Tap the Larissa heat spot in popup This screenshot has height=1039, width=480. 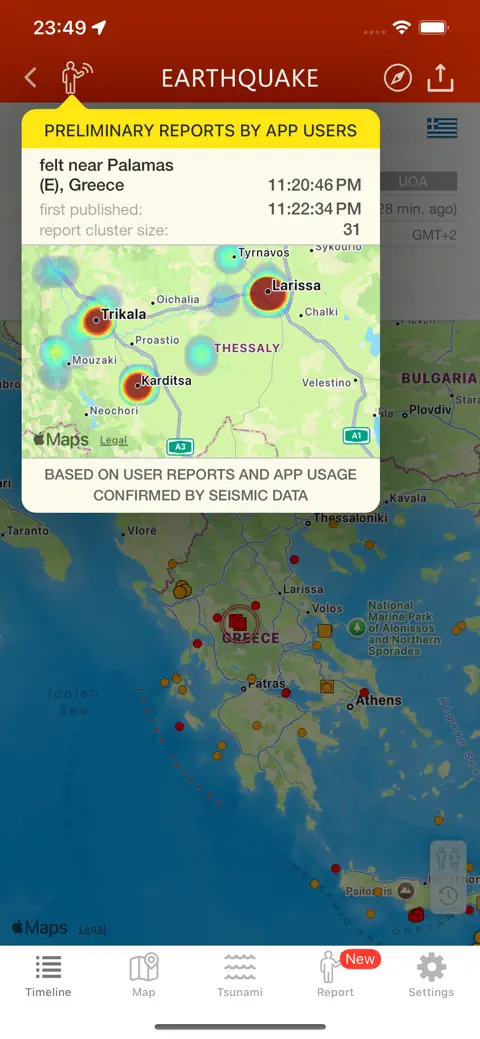268,293
